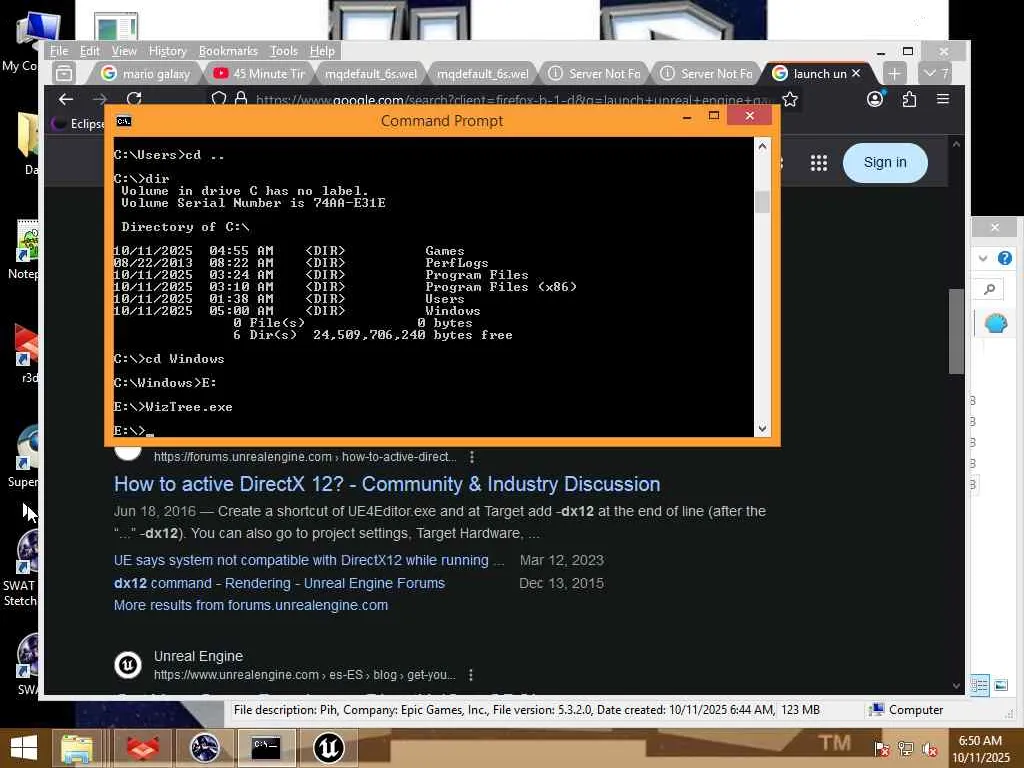Image resolution: width=1024 pixels, height=768 pixels.
Task: Open Unreal Engine taskbar icon
Action: pos(328,748)
